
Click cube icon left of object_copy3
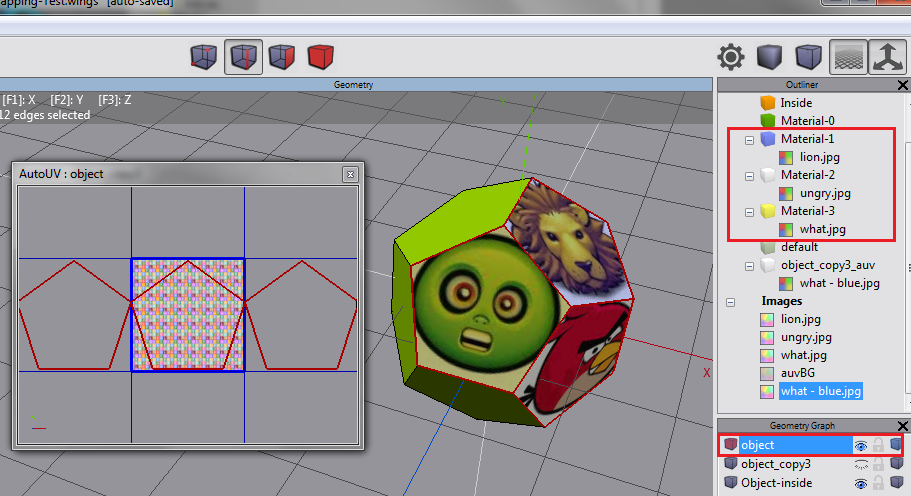[731, 464]
